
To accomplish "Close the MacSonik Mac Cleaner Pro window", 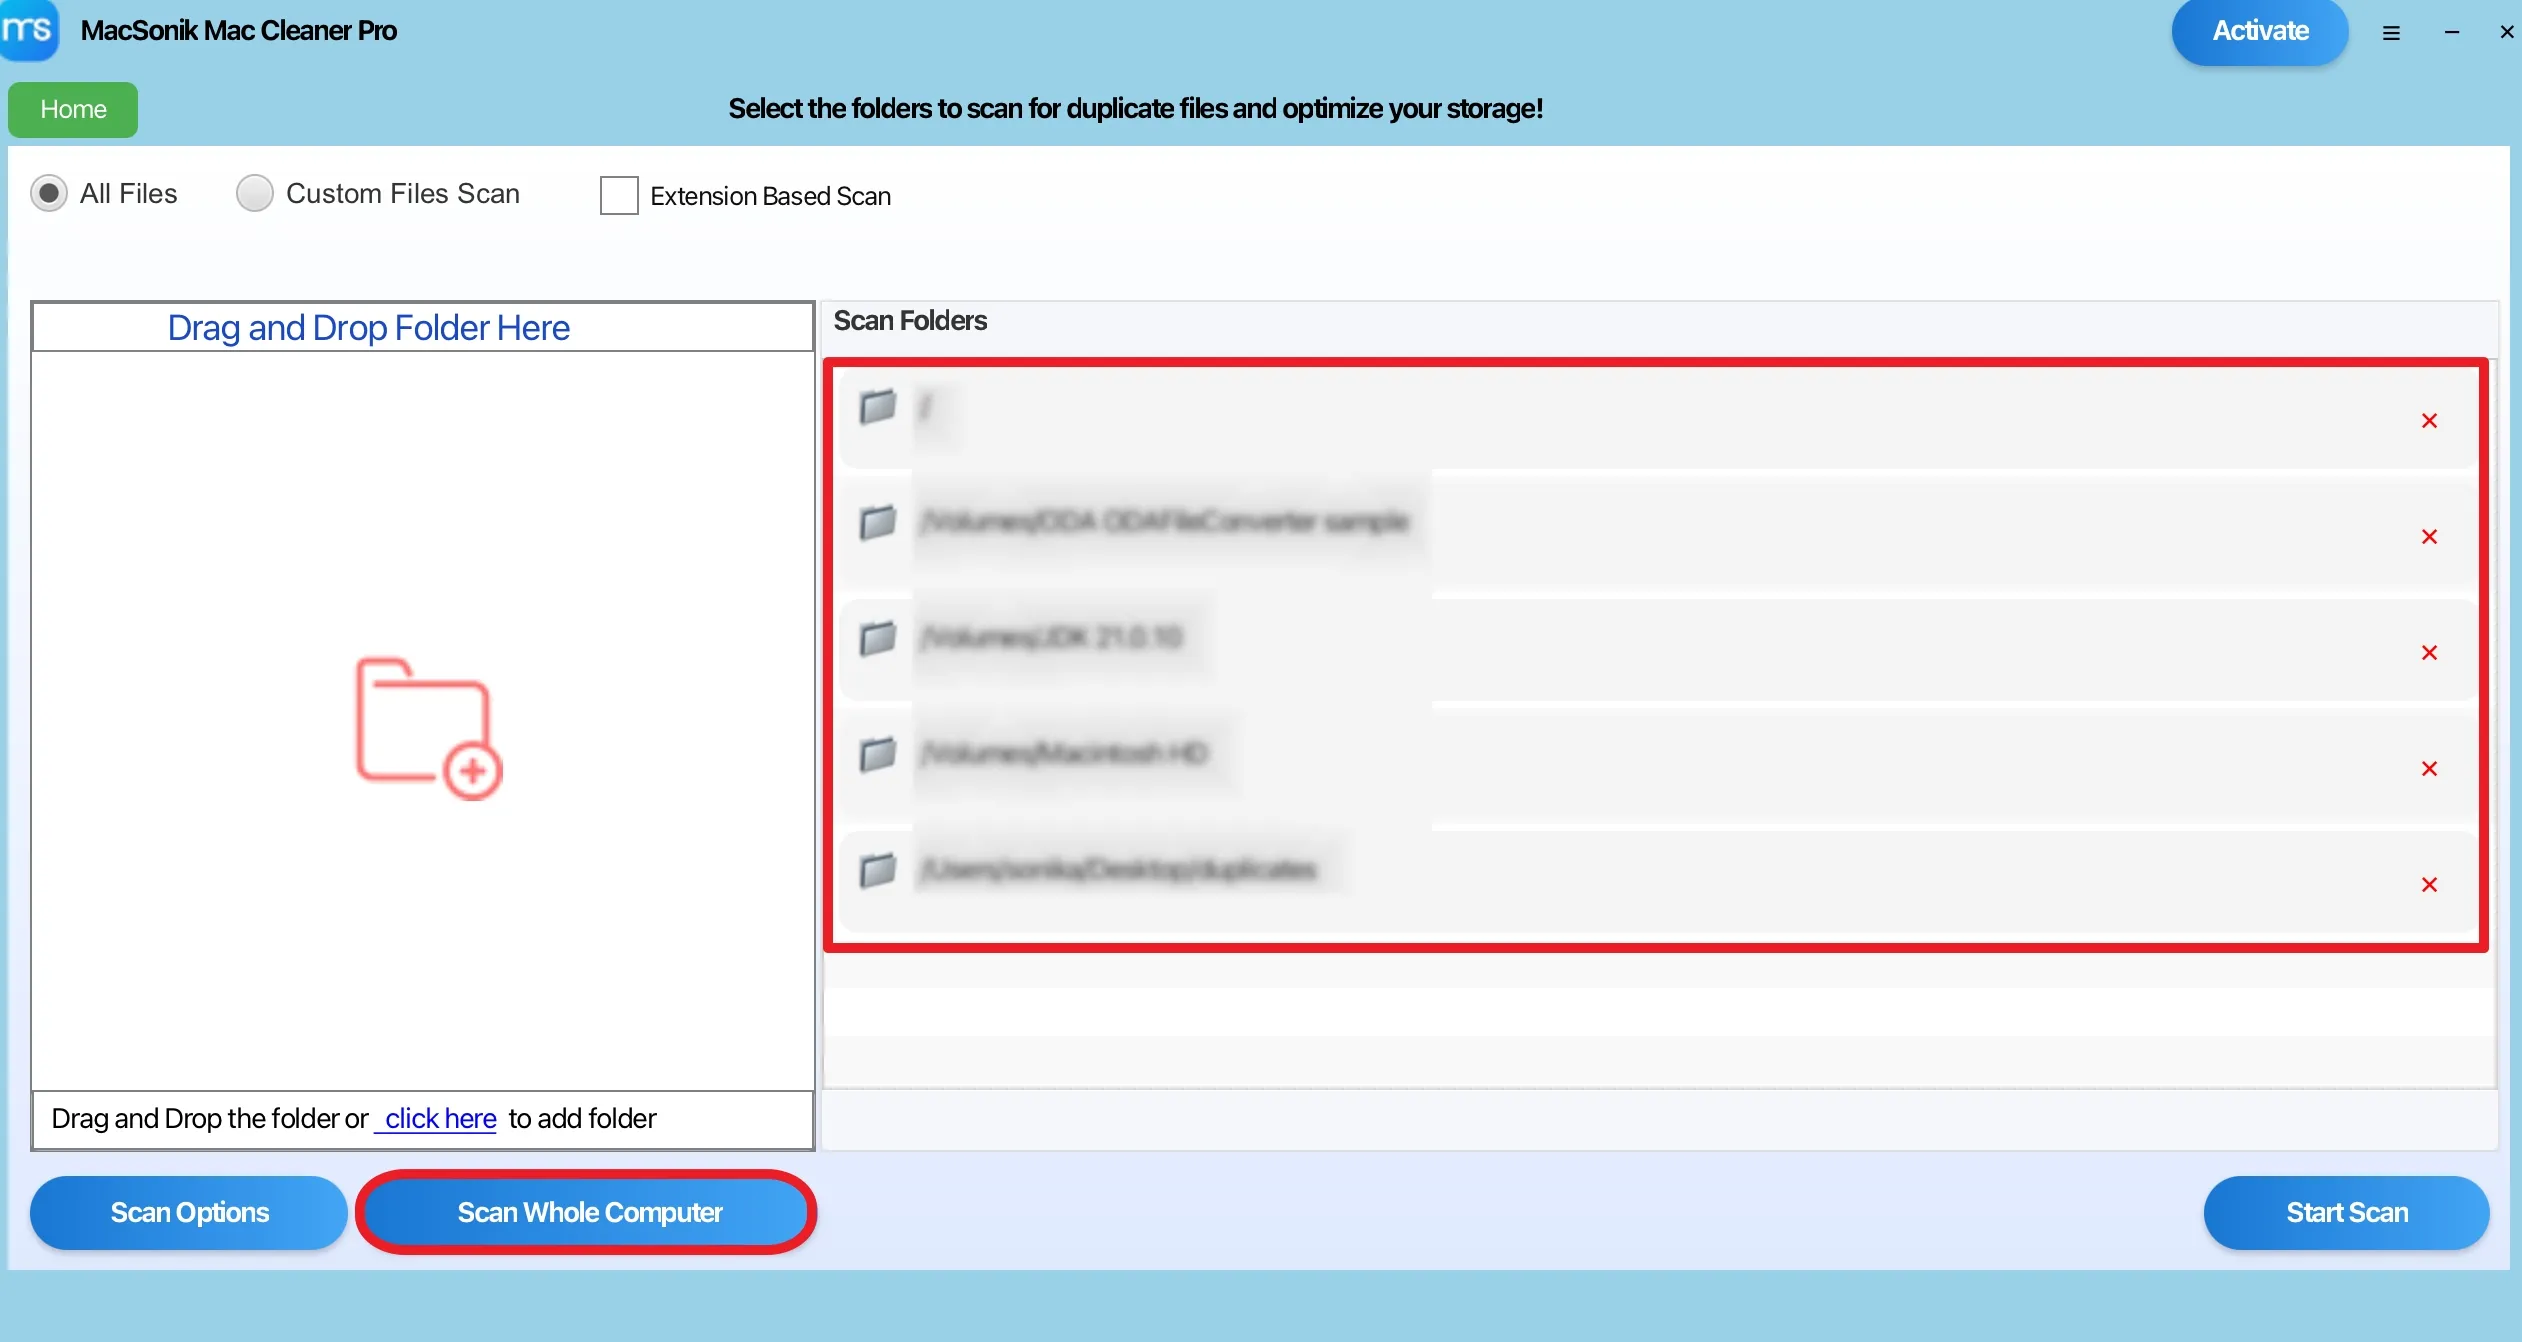I will (x=2508, y=33).
